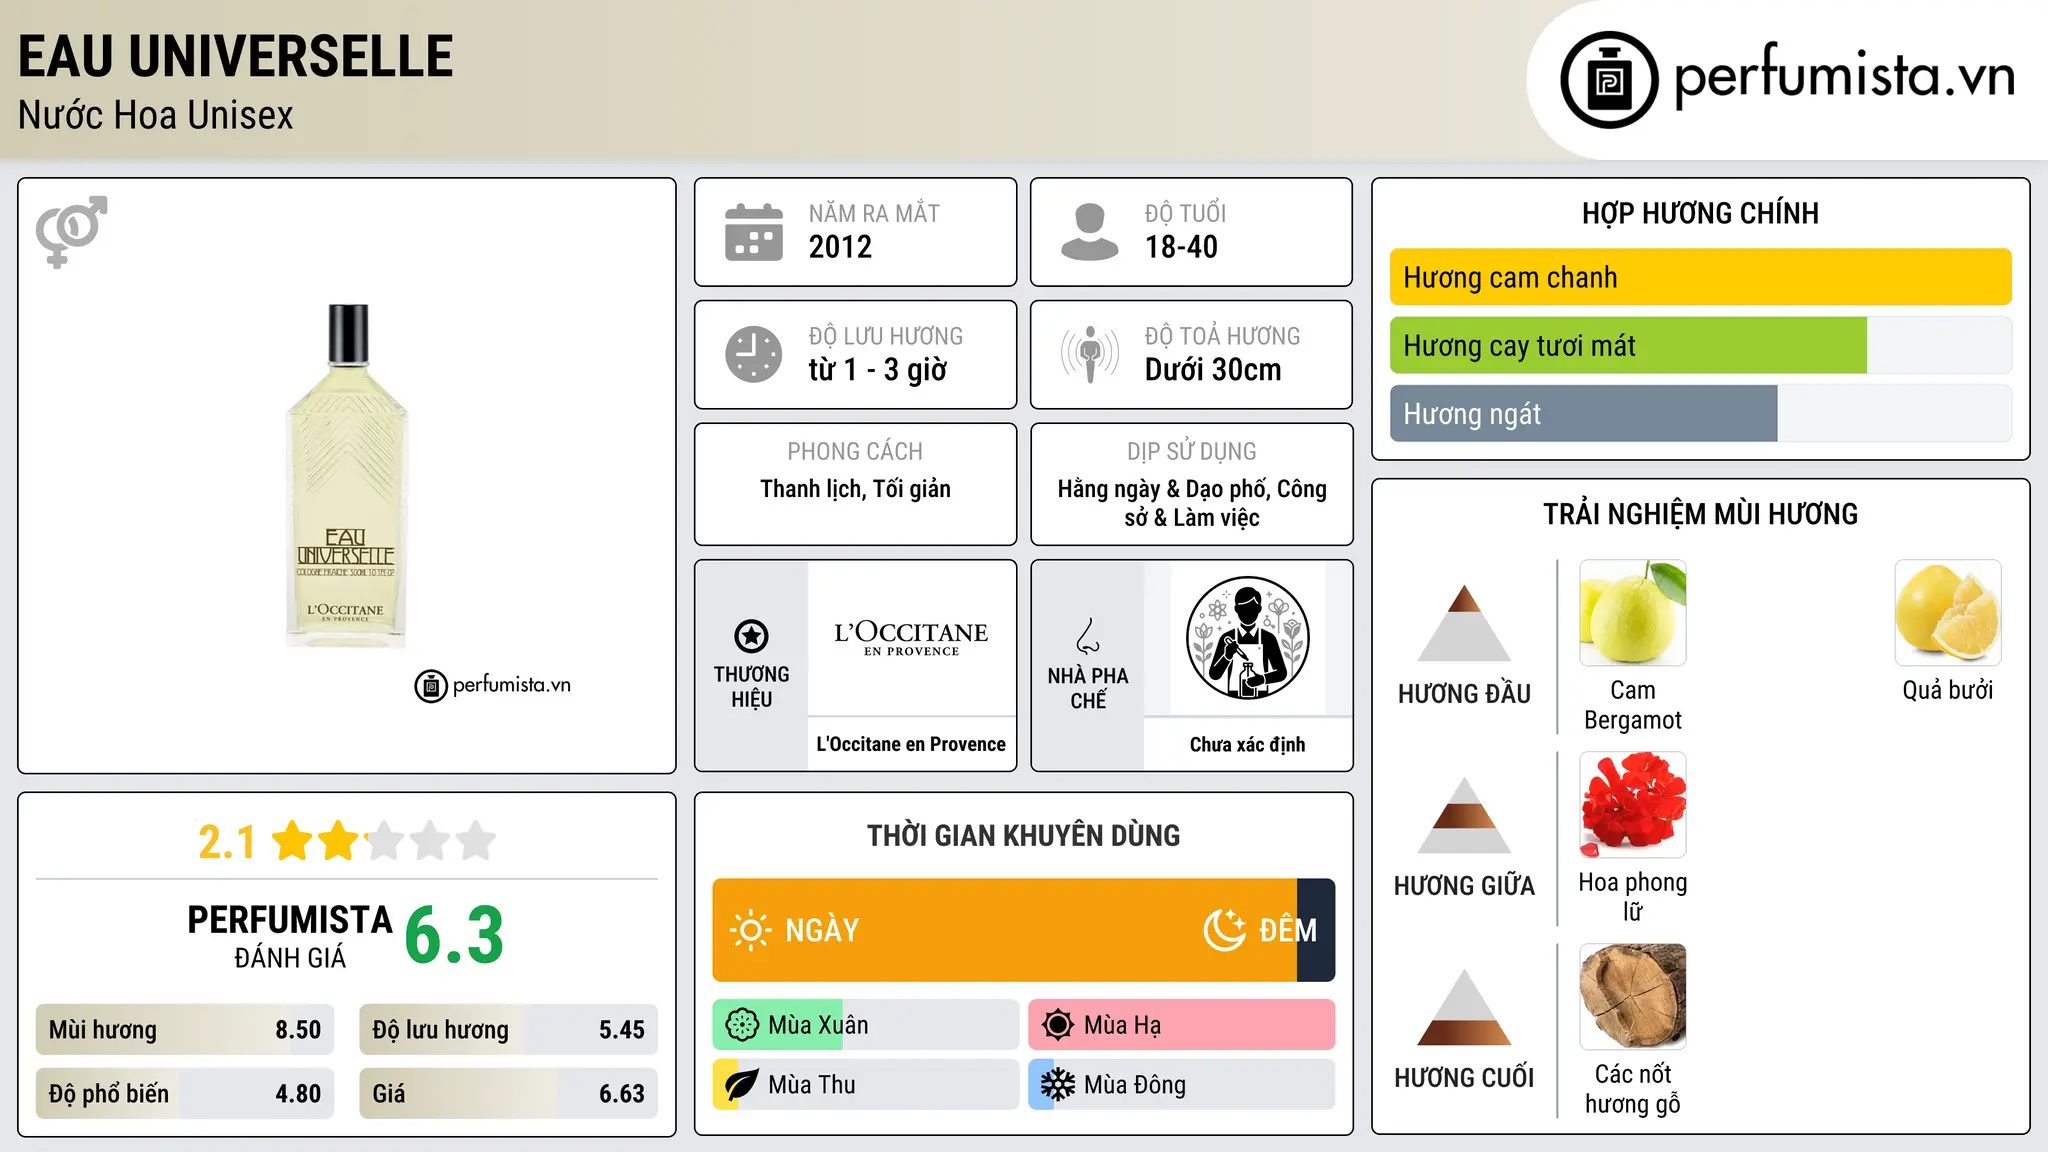The width and height of the screenshot is (2048, 1152).
Task: Click the Độ phổ biến 4.80 score bar
Action: click(x=185, y=1094)
